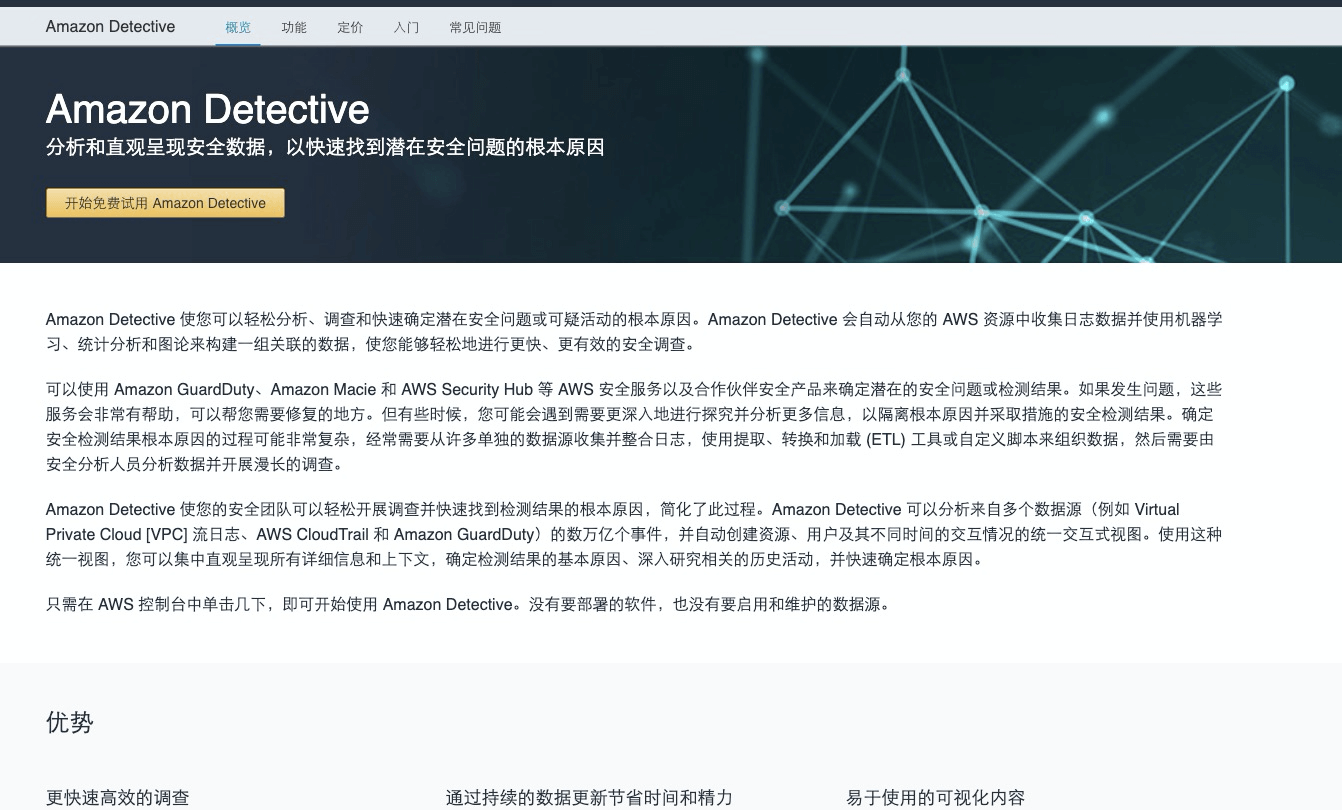
Task: Go to the 入门 tab
Action: click(x=406, y=27)
